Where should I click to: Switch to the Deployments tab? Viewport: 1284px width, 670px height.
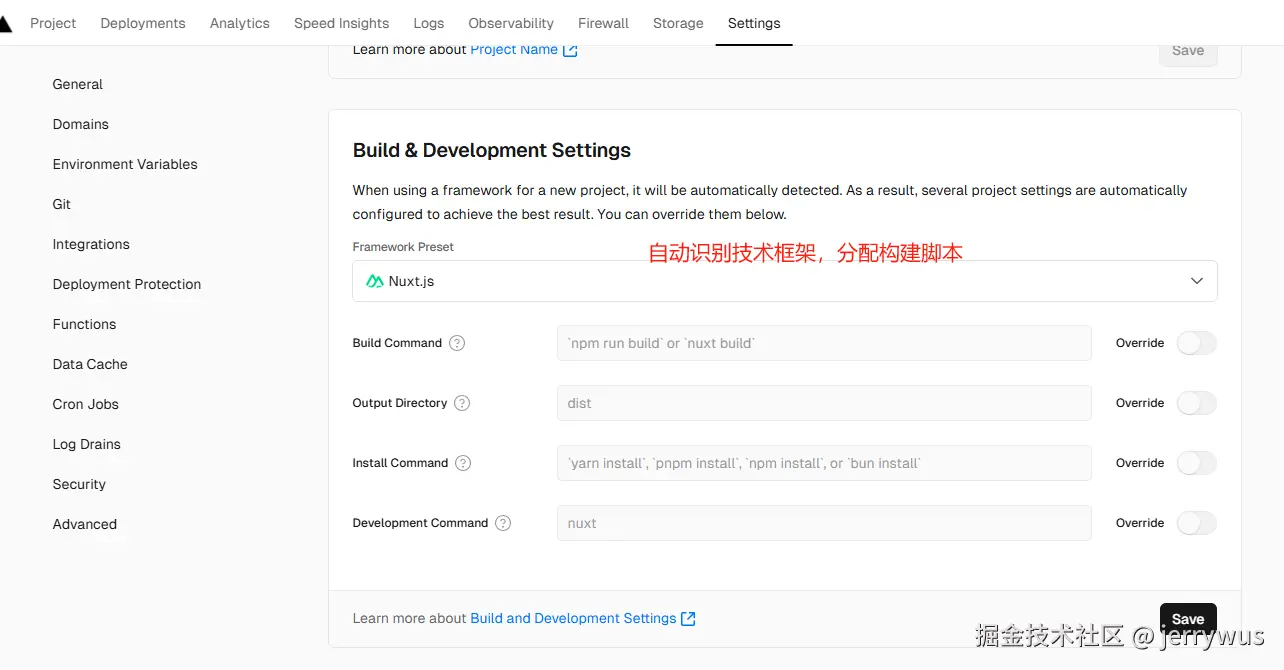143,23
